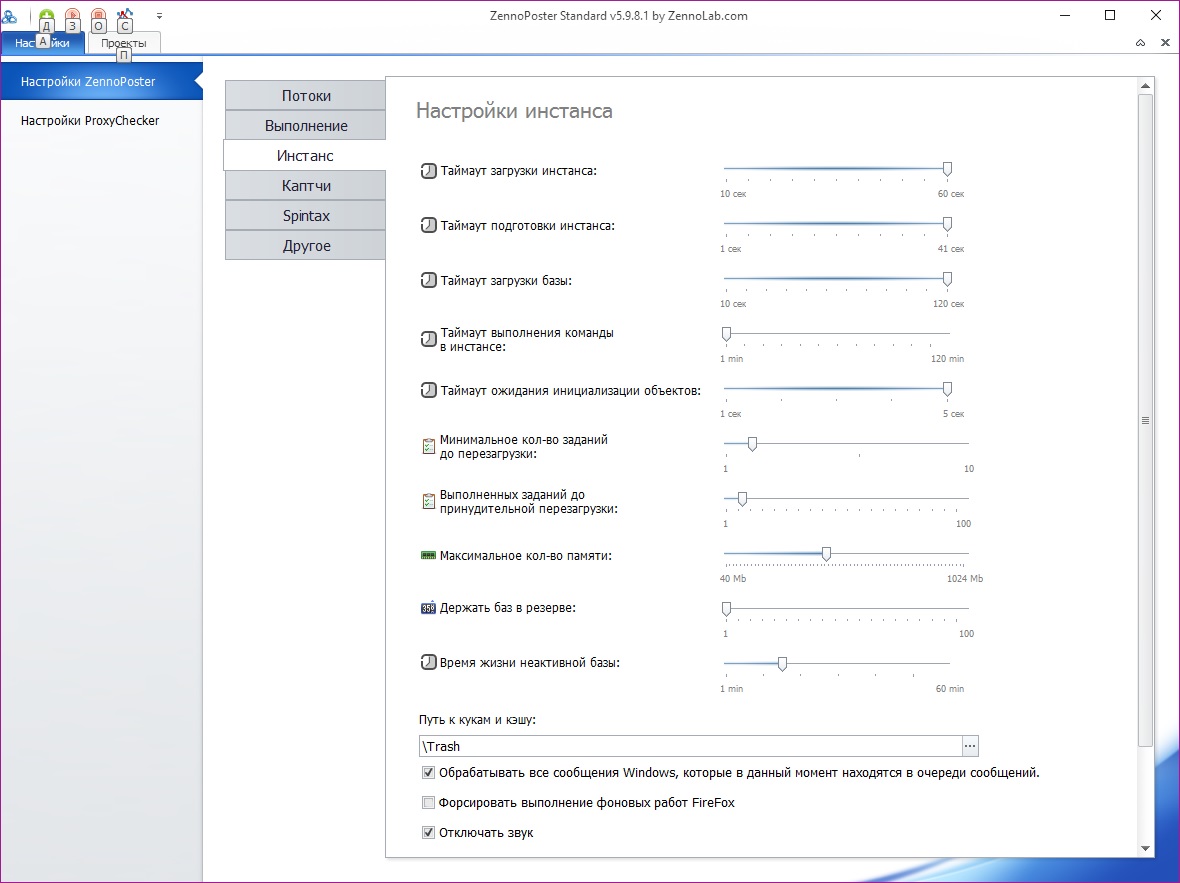1180x883 pixels.
Task: Open the Другое settings tab
Action: pos(306,246)
